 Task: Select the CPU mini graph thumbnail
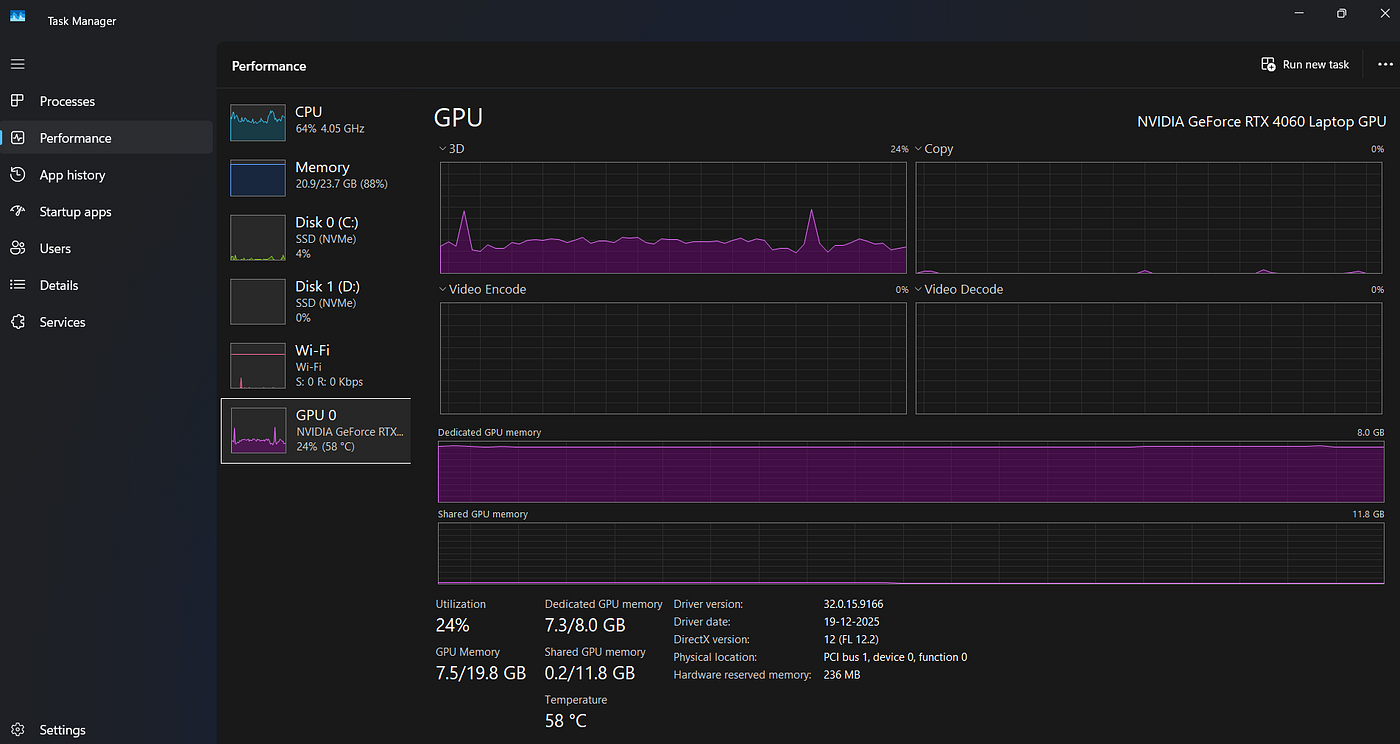point(258,122)
